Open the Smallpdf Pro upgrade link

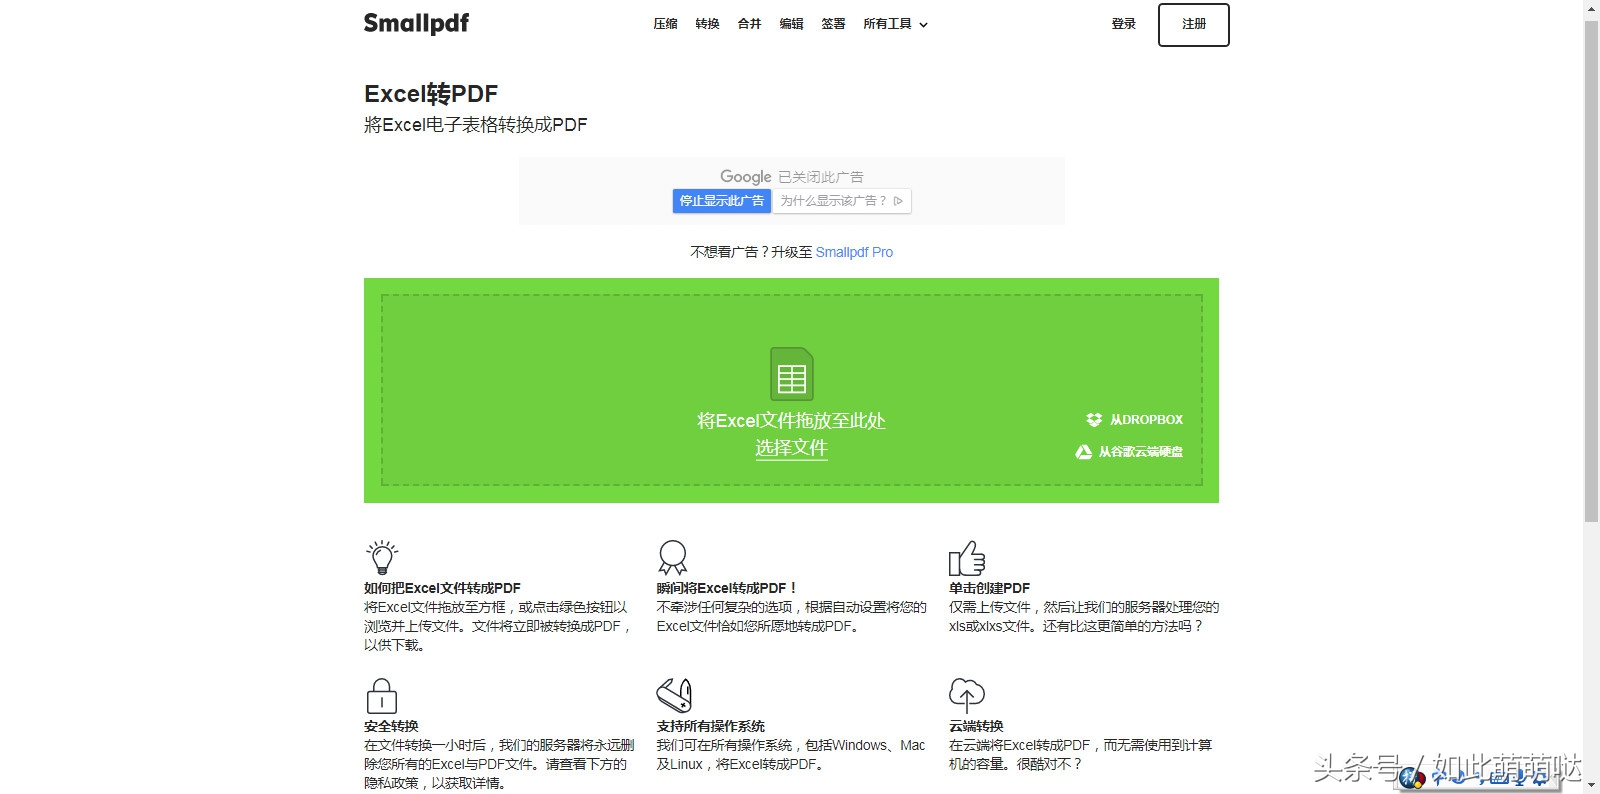[x=854, y=252]
